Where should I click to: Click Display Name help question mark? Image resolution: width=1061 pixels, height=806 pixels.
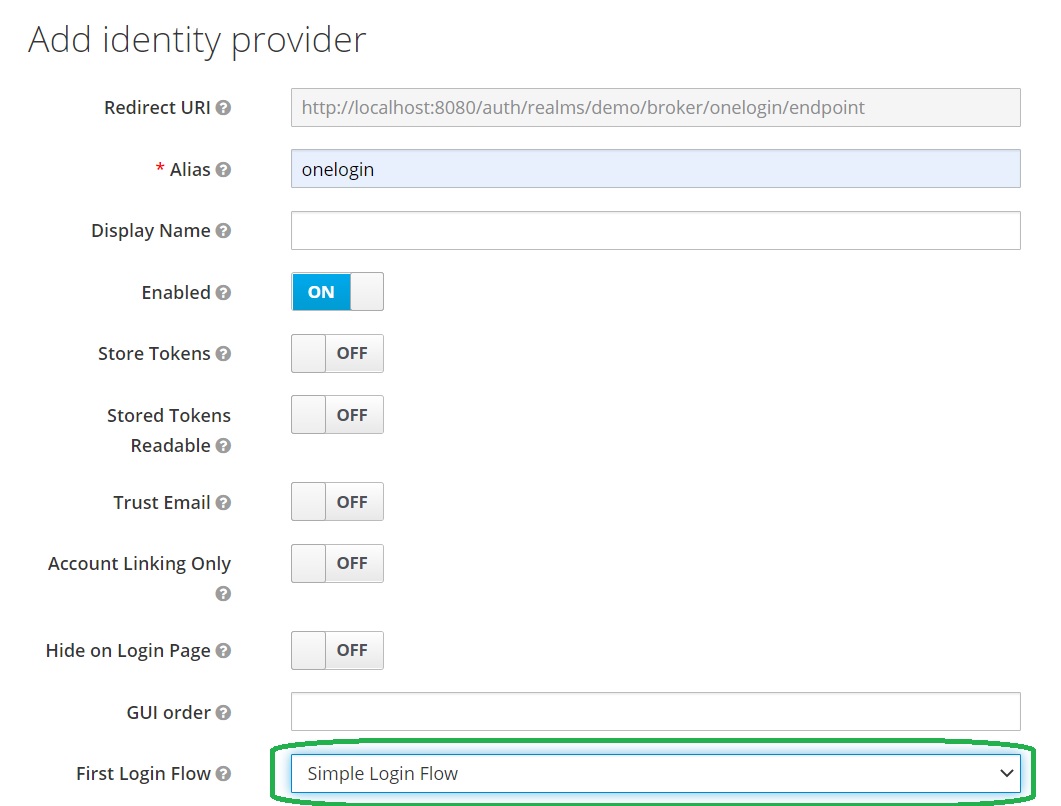pos(223,231)
